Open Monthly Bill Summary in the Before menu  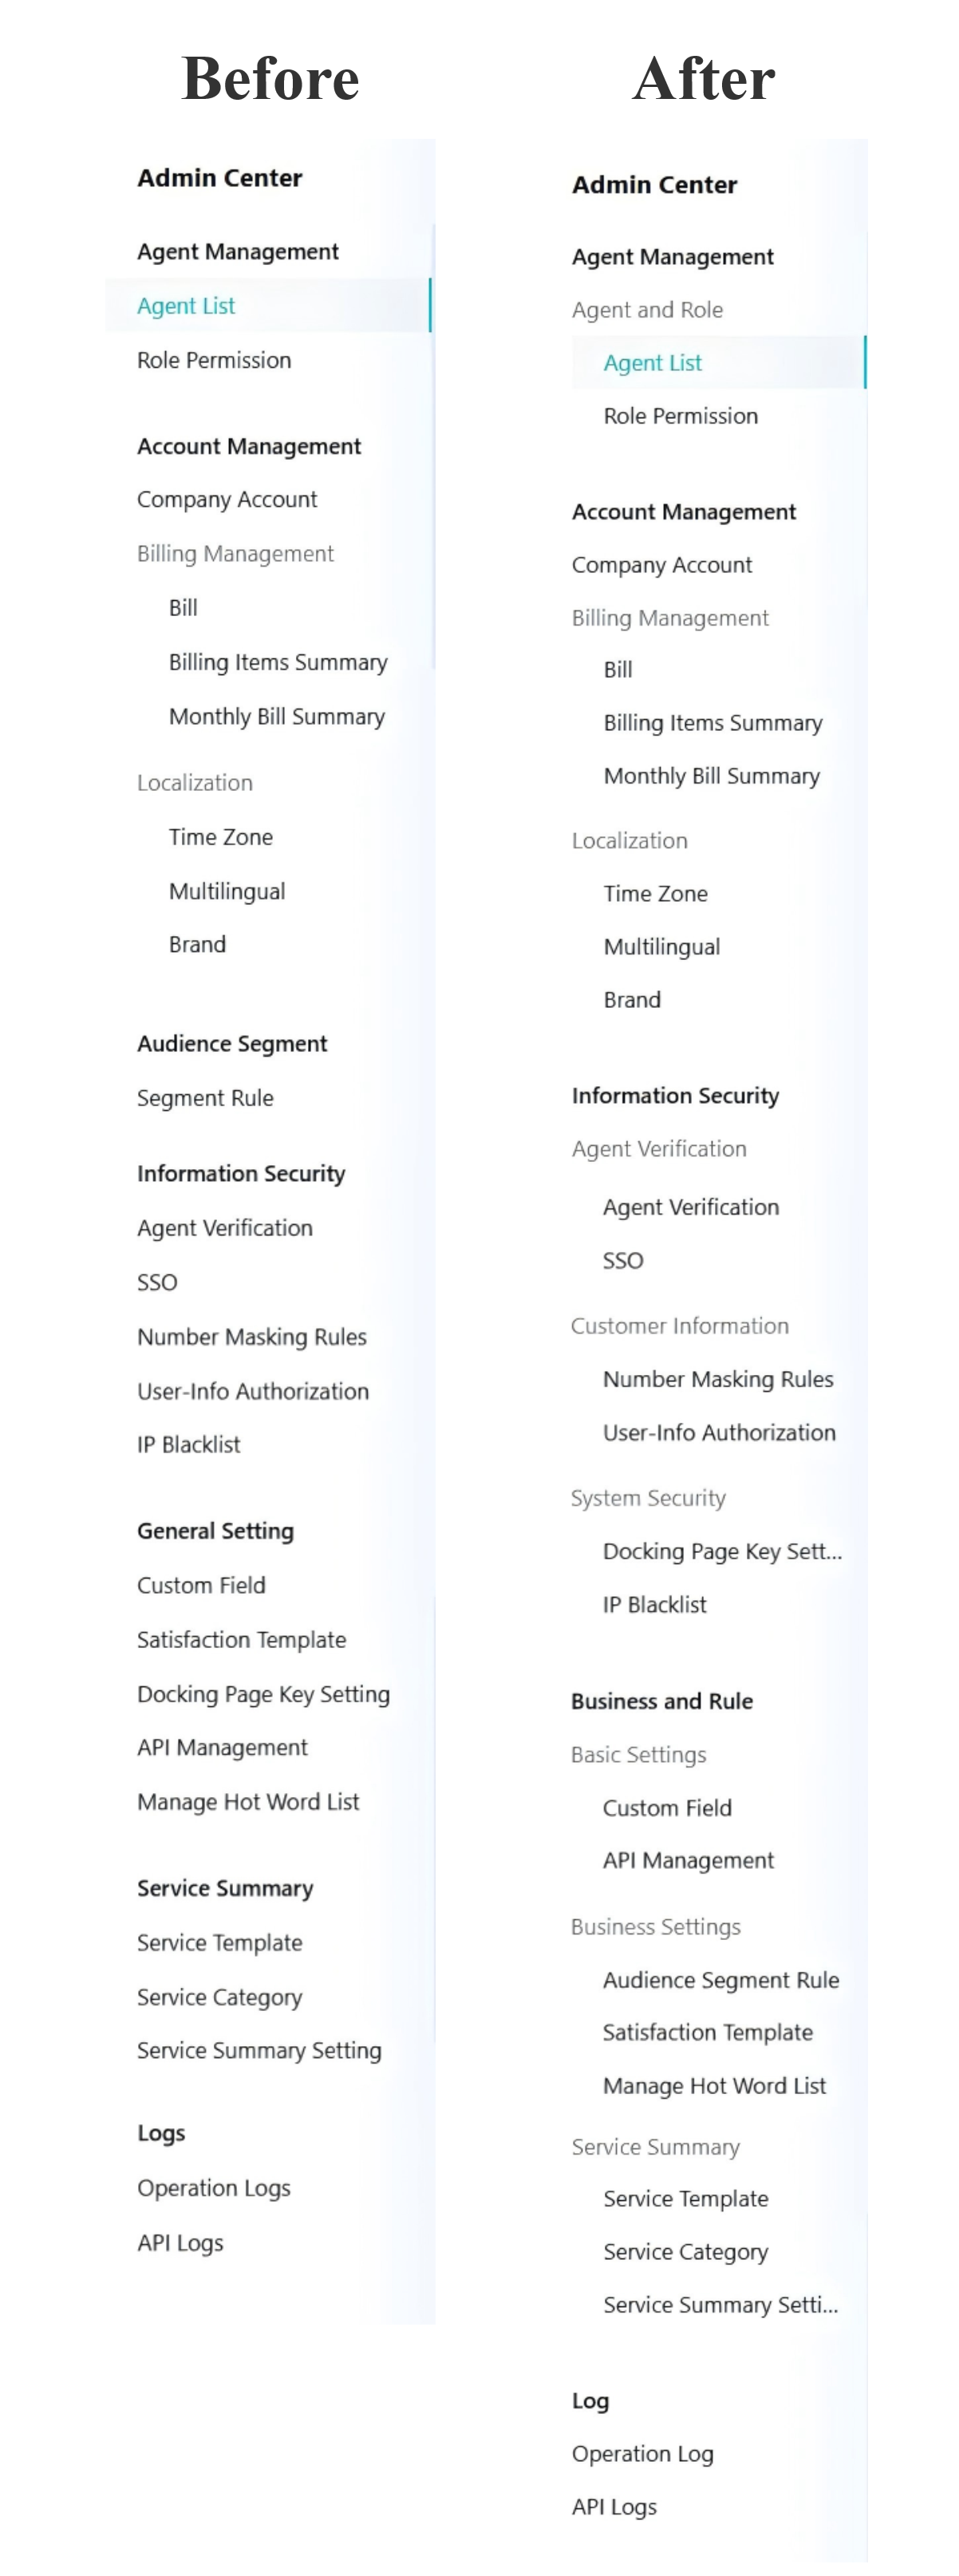point(276,717)
